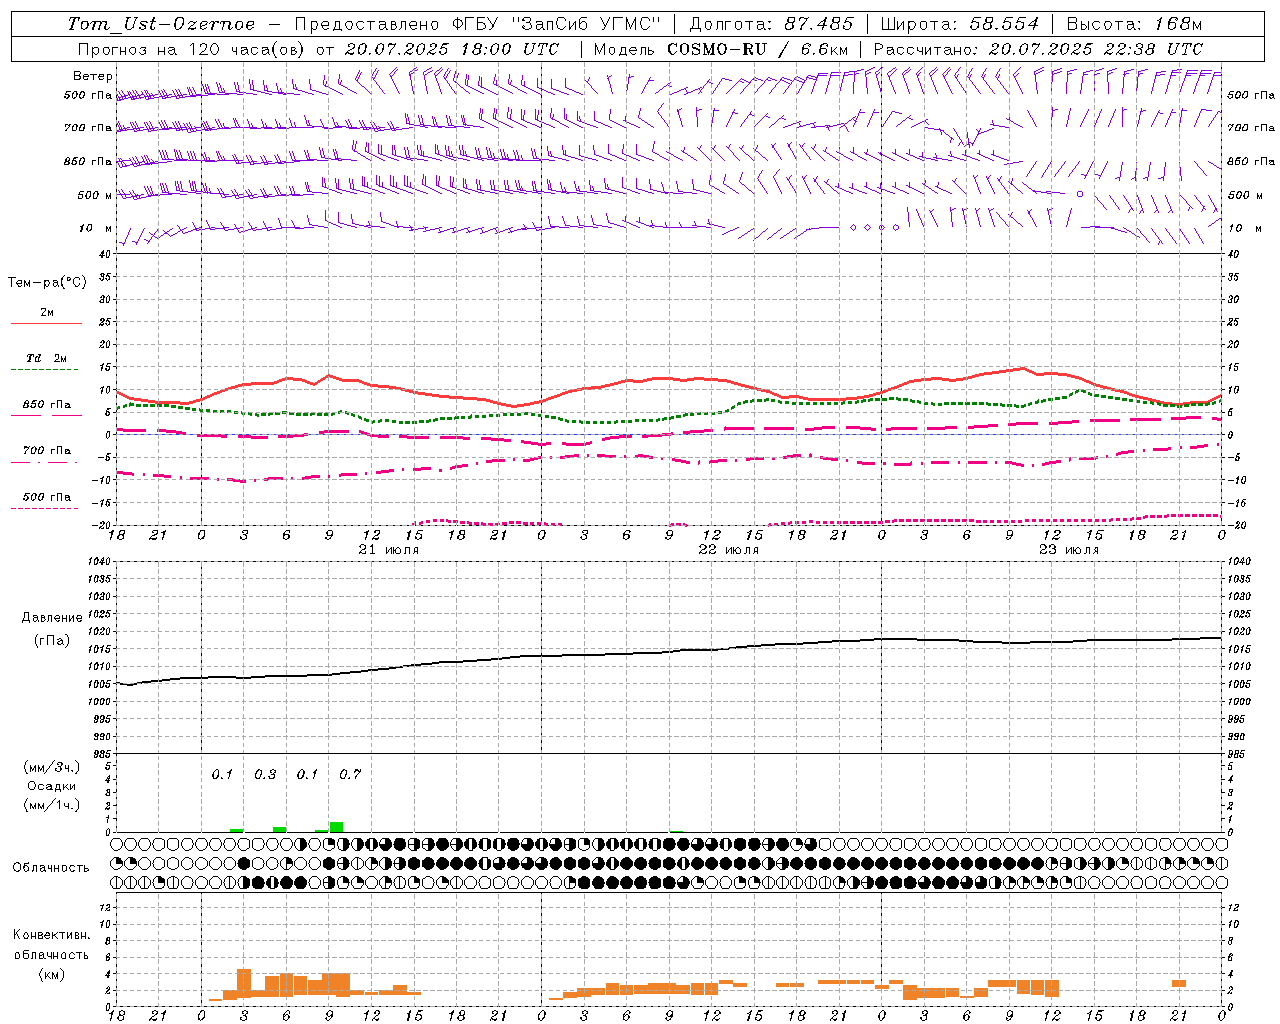
Task: Click the Долгота: 87.485 value
Action: pyautogui.click(x=771, y=24)
